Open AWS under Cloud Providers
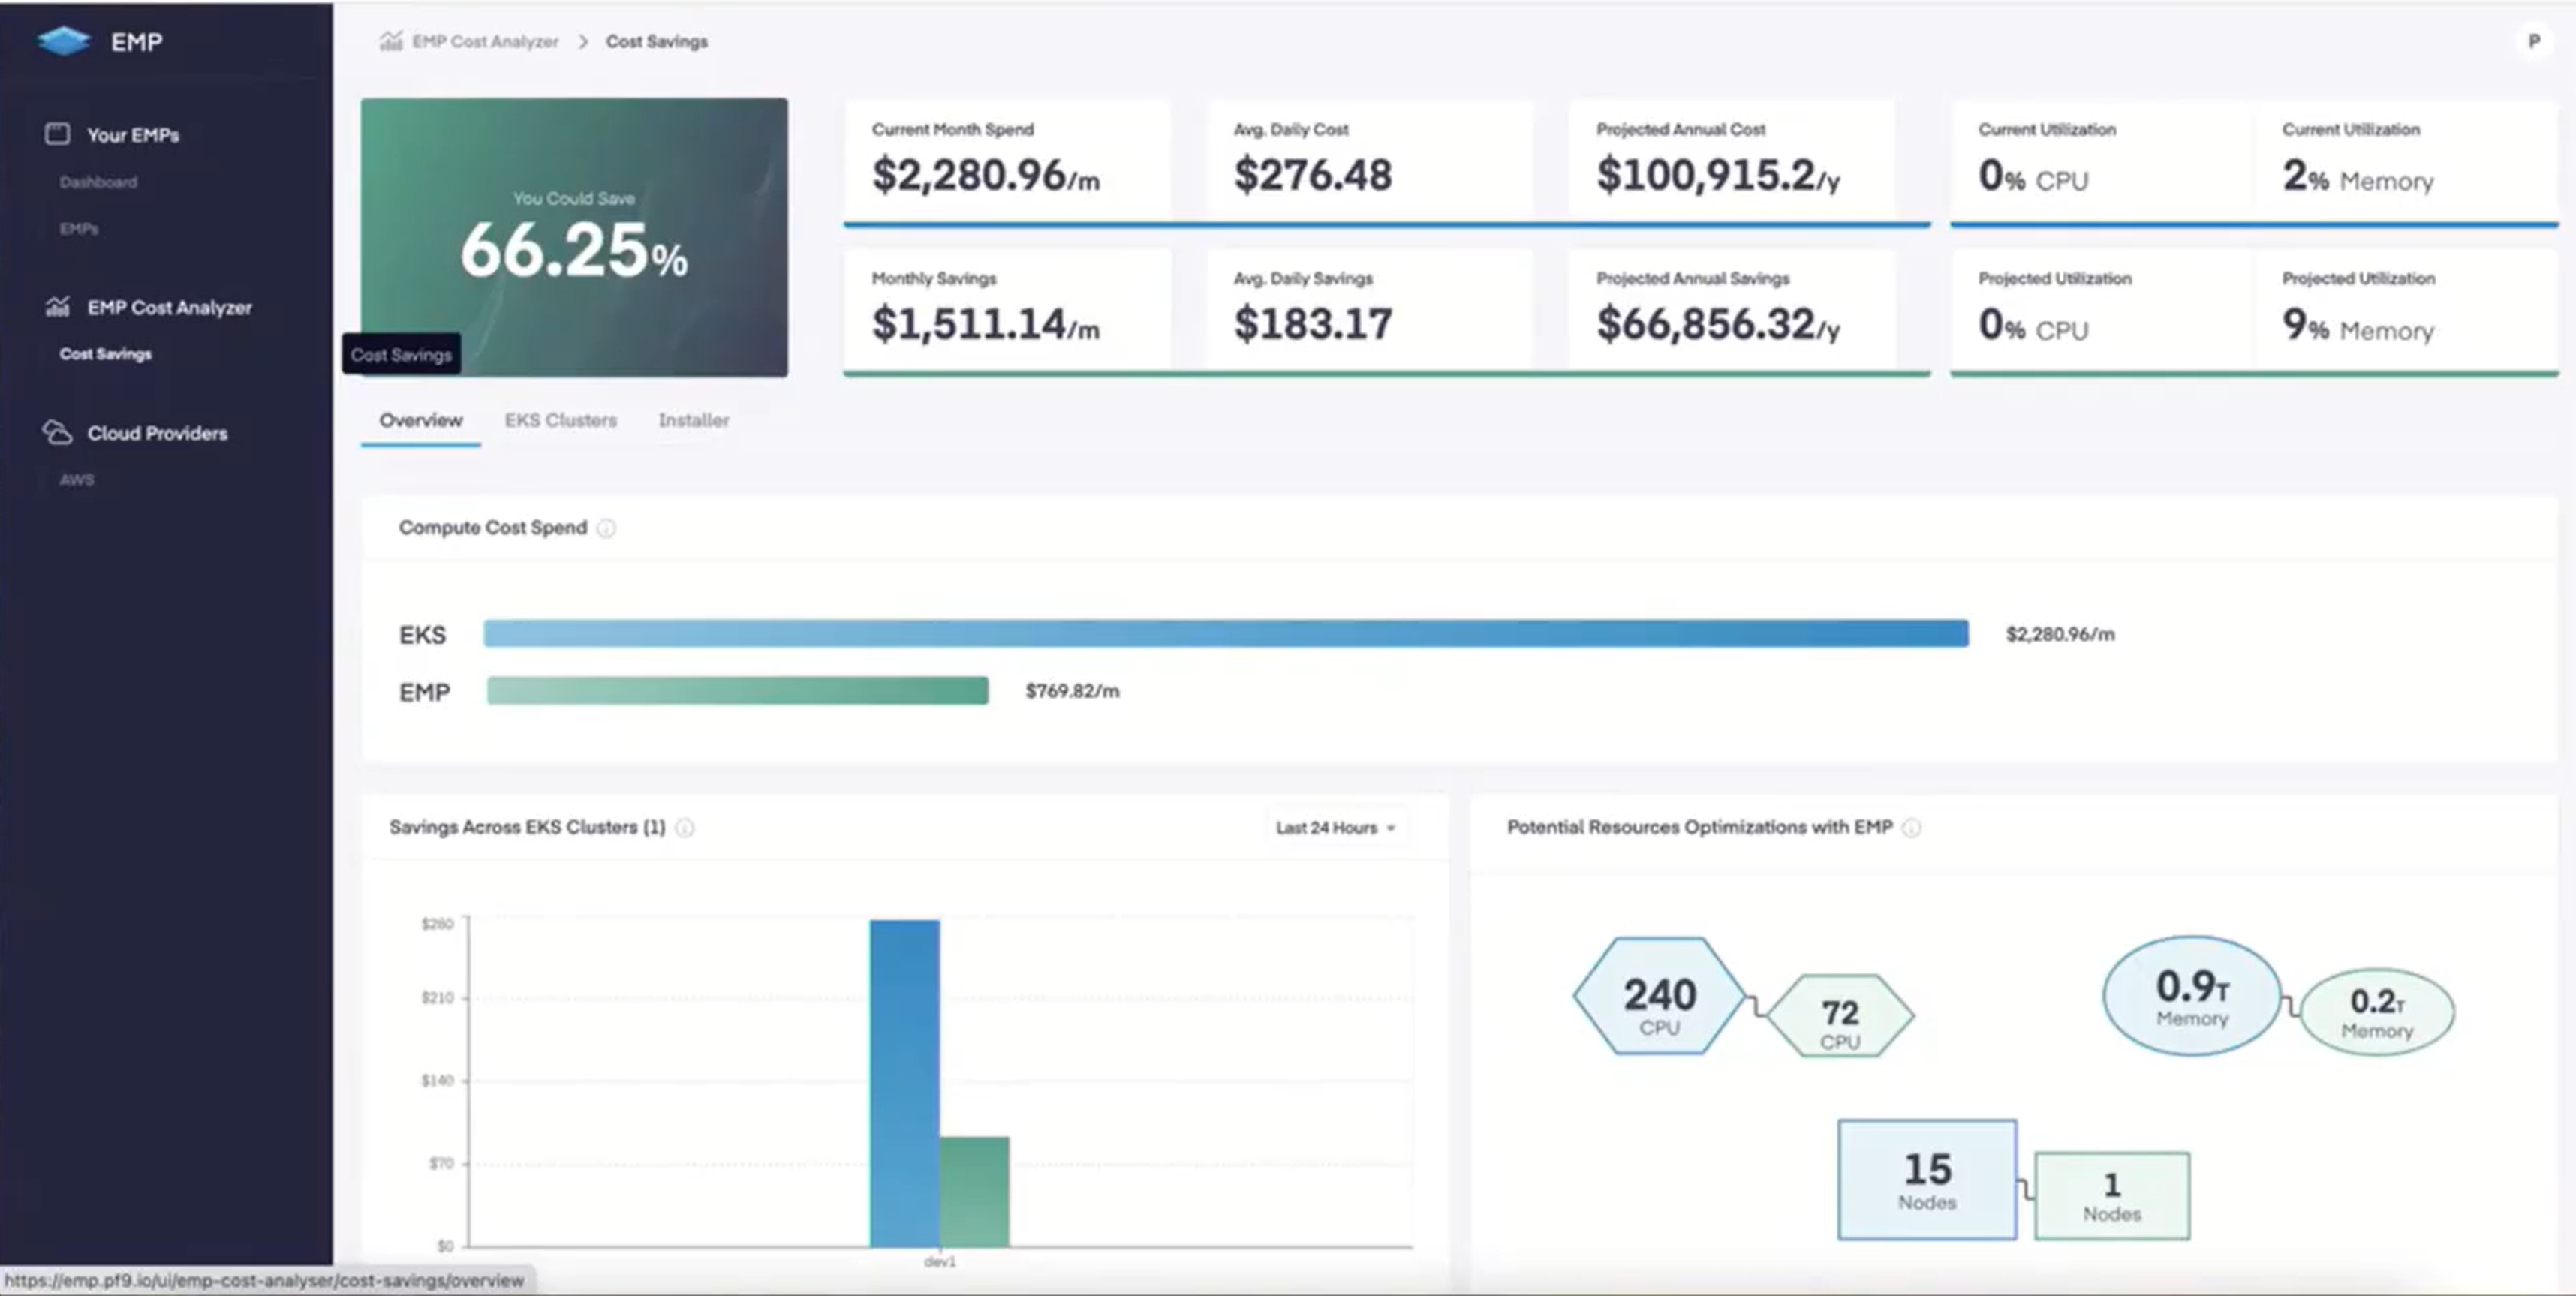 point(76,480)
